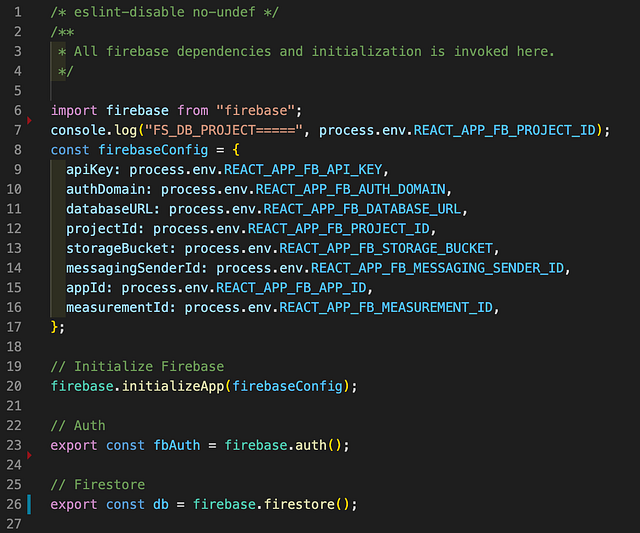Screen dimensions: 640x533
Task: Click the fbAuth constant name
Action: point(179,444)
